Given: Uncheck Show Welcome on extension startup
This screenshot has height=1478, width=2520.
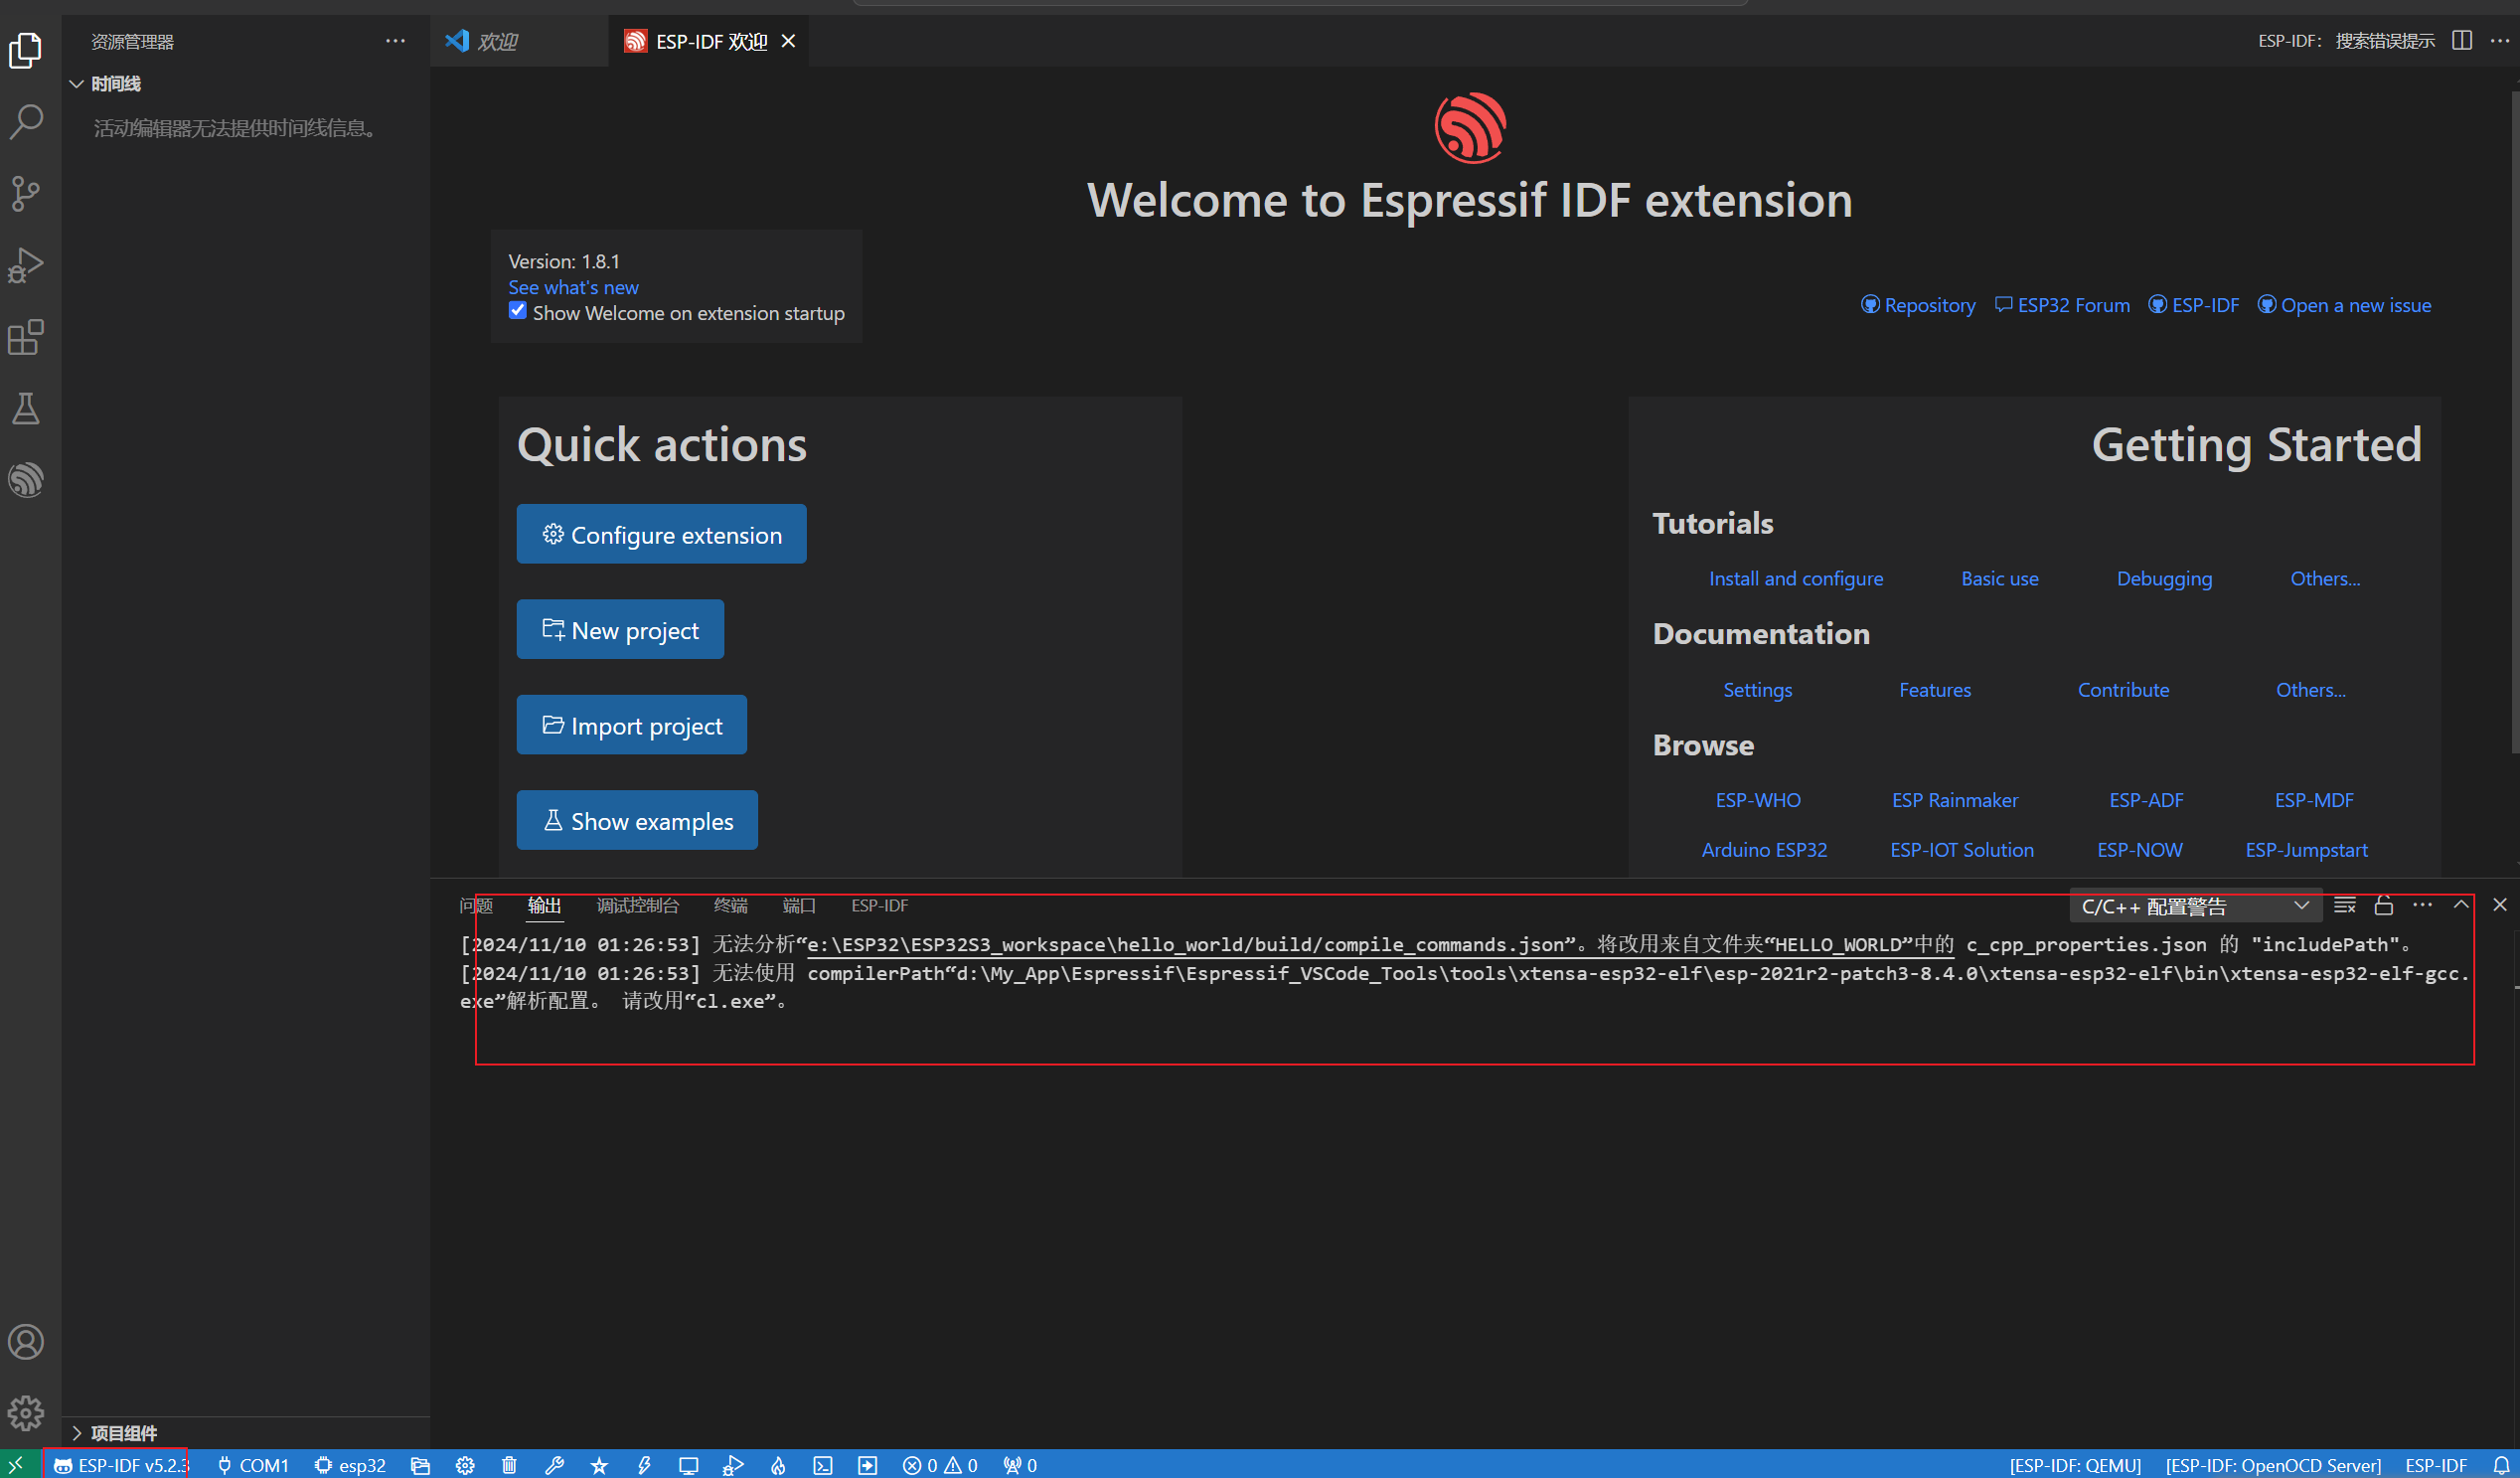Looking at the screenshot, I should [x=517, y=311].
